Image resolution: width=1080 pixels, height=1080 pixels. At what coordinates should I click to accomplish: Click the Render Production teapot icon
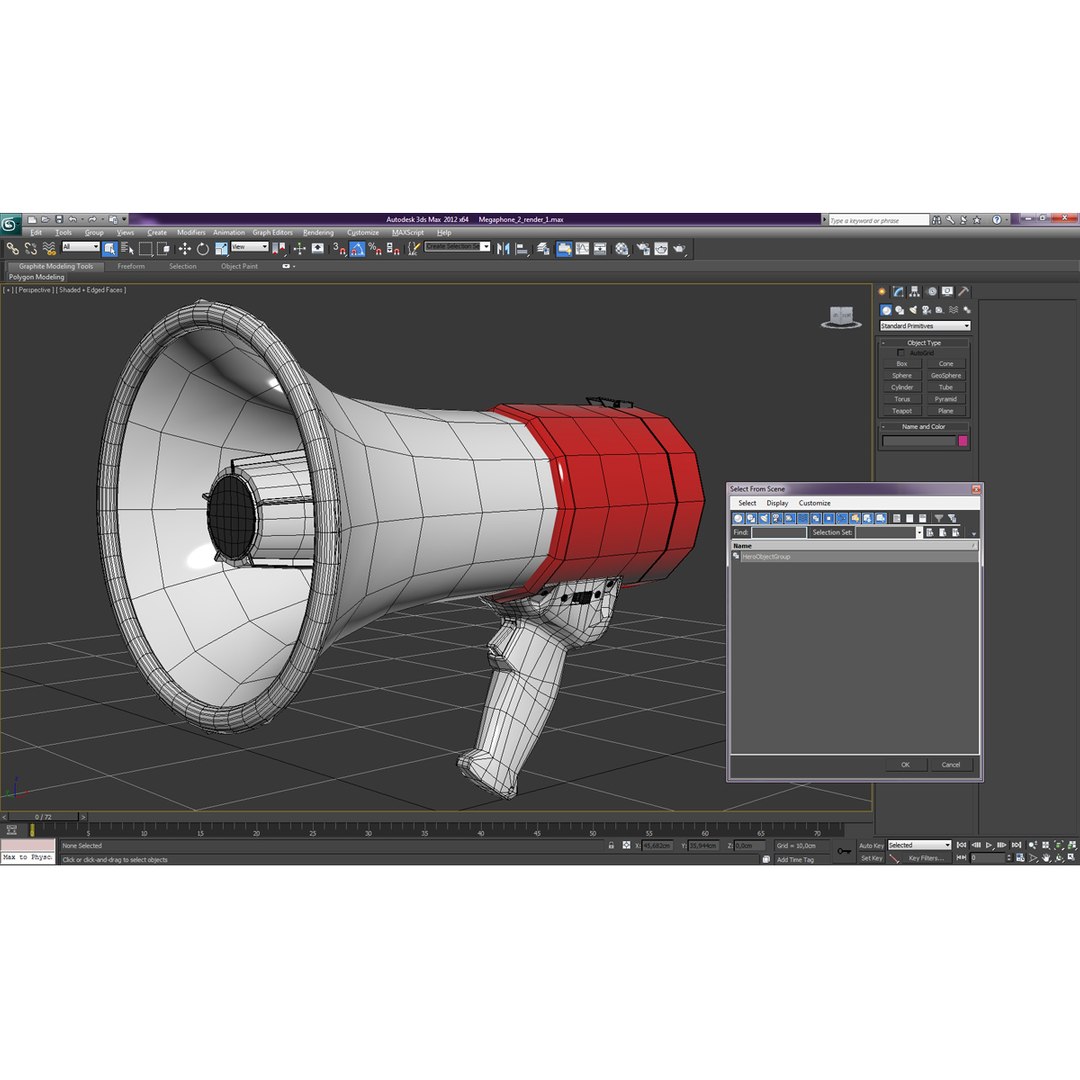(679, 249)
